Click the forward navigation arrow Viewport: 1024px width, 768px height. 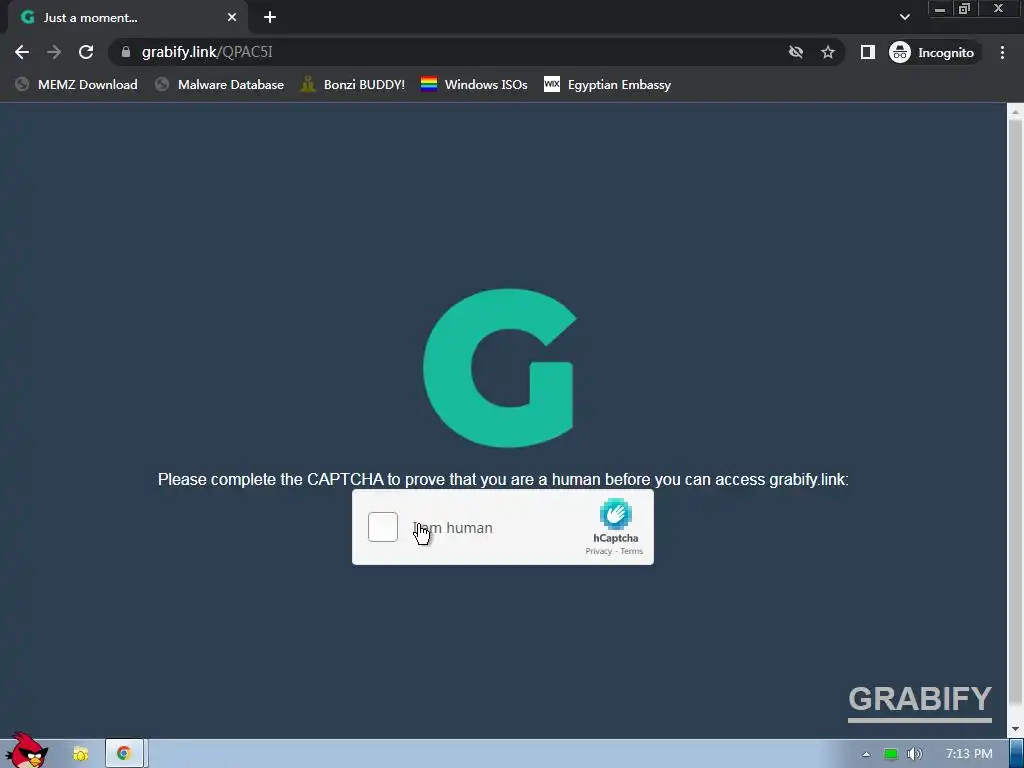(54, 52)
